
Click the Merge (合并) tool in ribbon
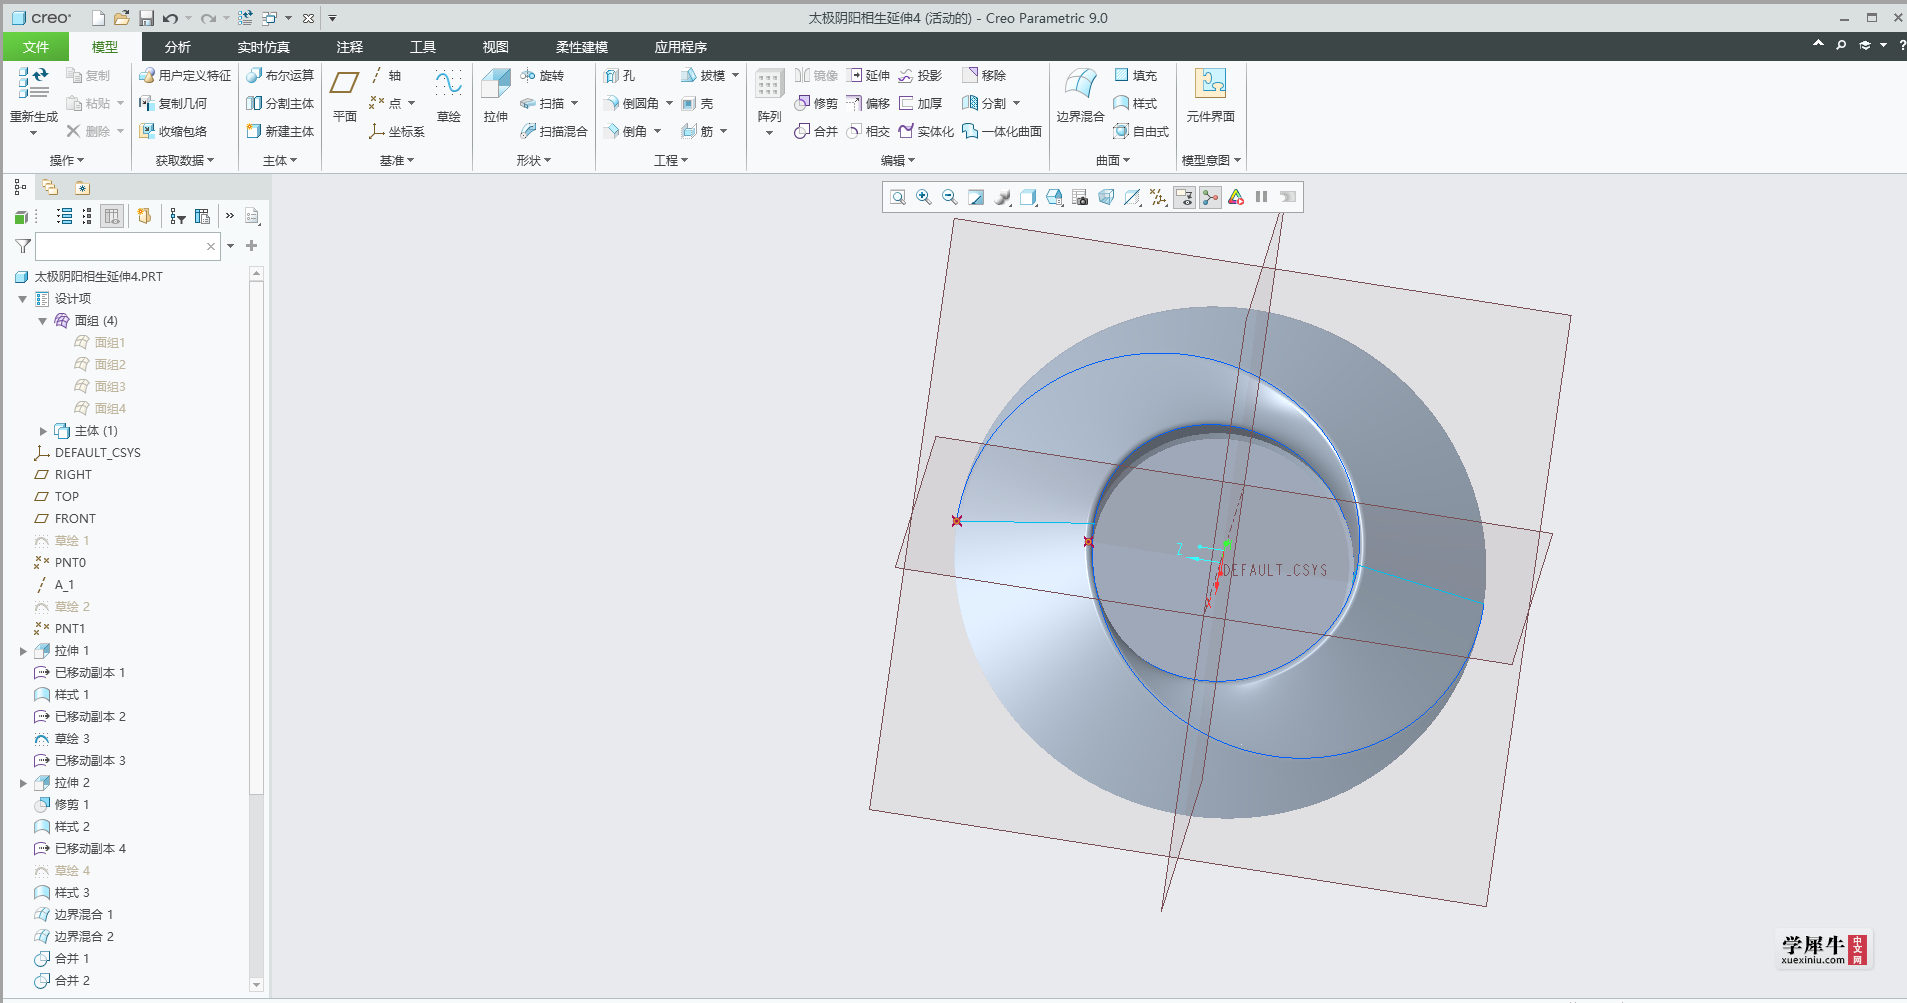point(816,131)
